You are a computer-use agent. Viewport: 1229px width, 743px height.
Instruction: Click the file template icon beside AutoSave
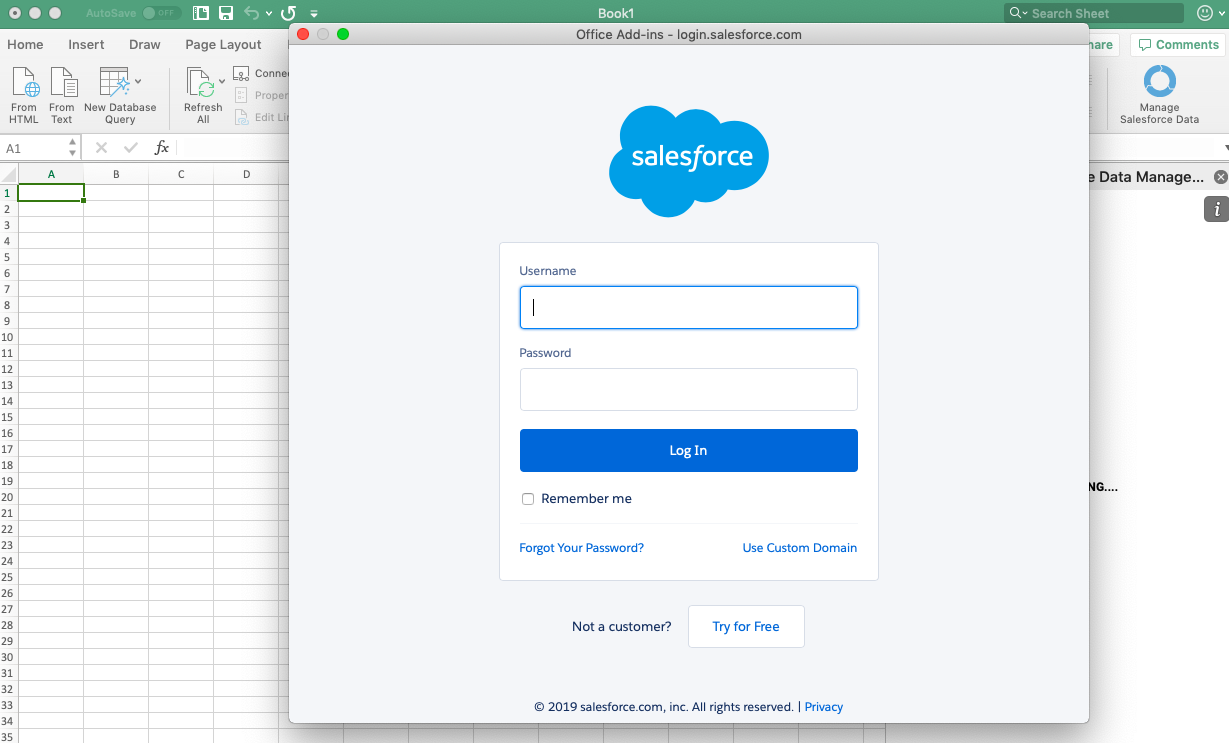point(201,13)
